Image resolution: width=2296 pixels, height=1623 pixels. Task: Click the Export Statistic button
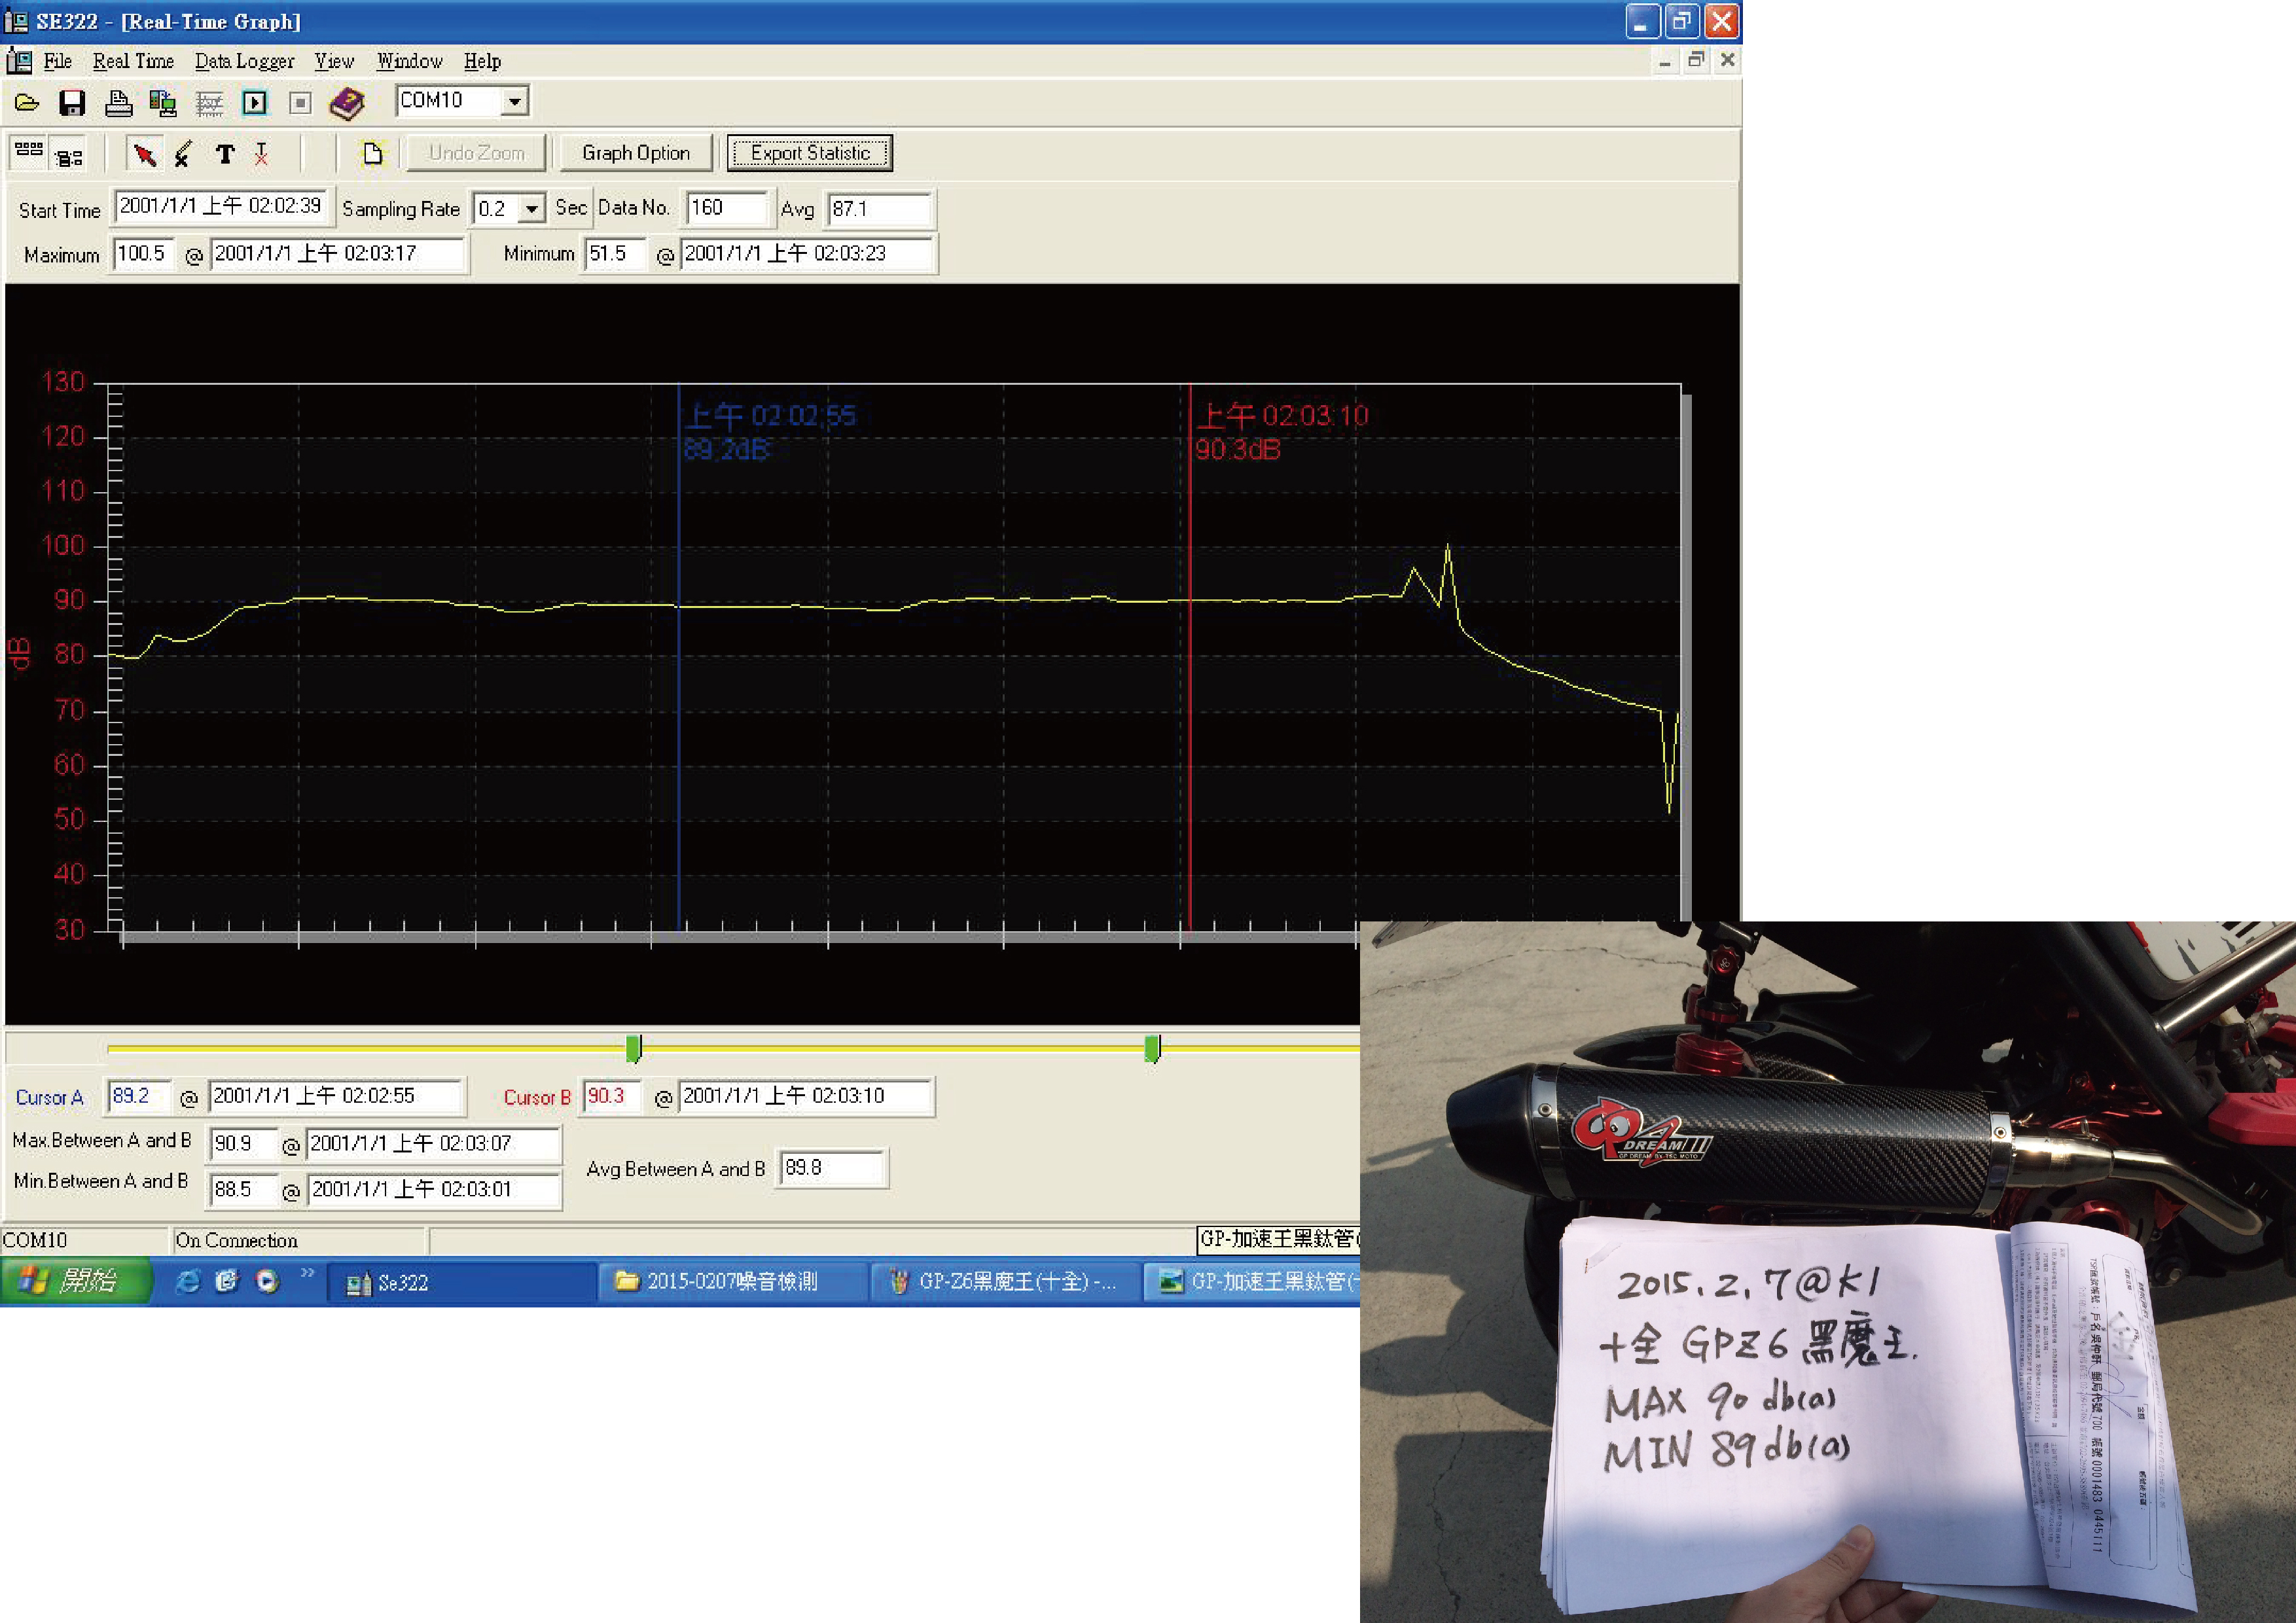click(810, 153)
